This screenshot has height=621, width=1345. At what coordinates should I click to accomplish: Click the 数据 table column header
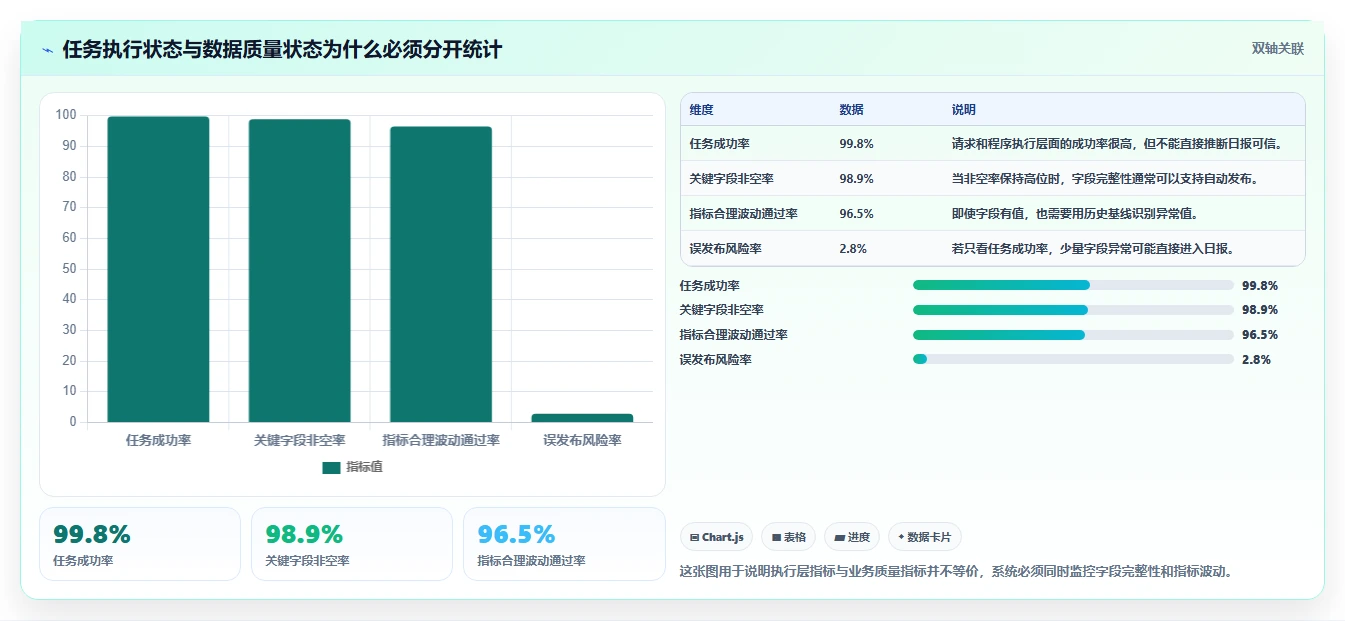pos(852,110)
